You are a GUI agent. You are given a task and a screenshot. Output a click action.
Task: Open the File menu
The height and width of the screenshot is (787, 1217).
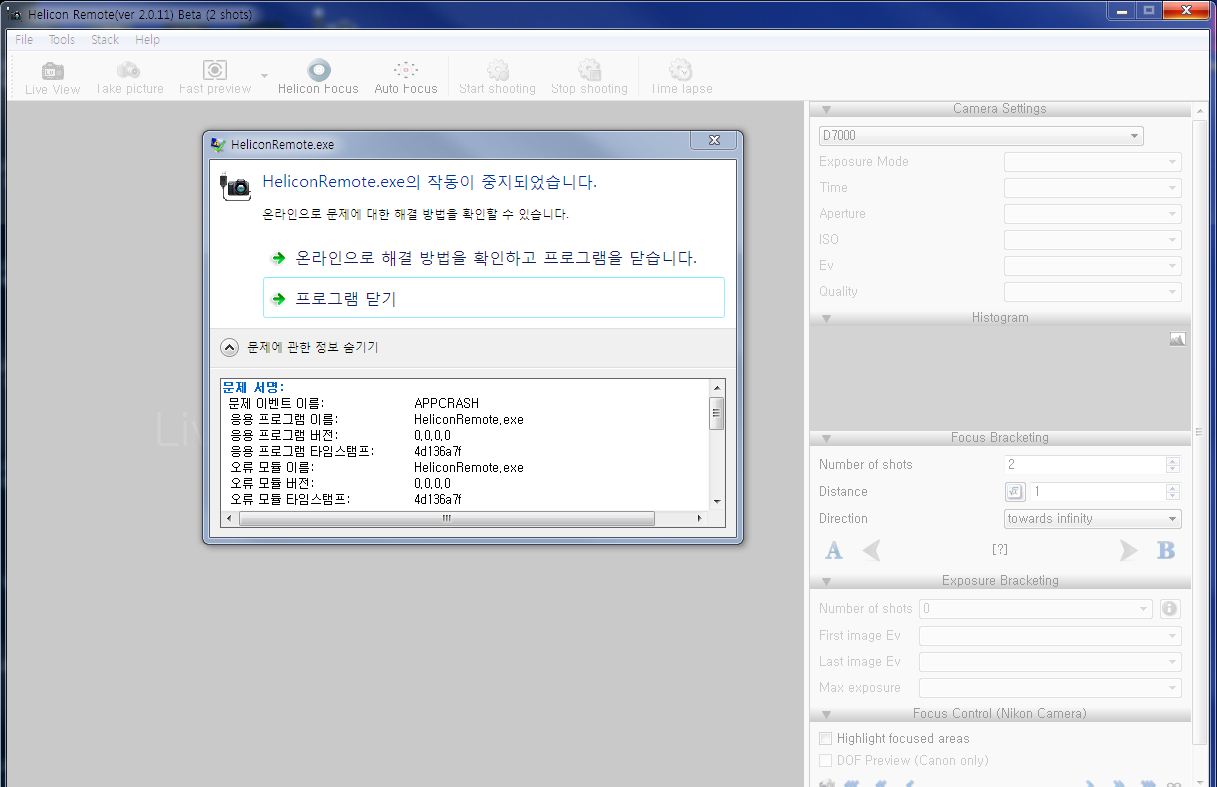tap(24, 40)
